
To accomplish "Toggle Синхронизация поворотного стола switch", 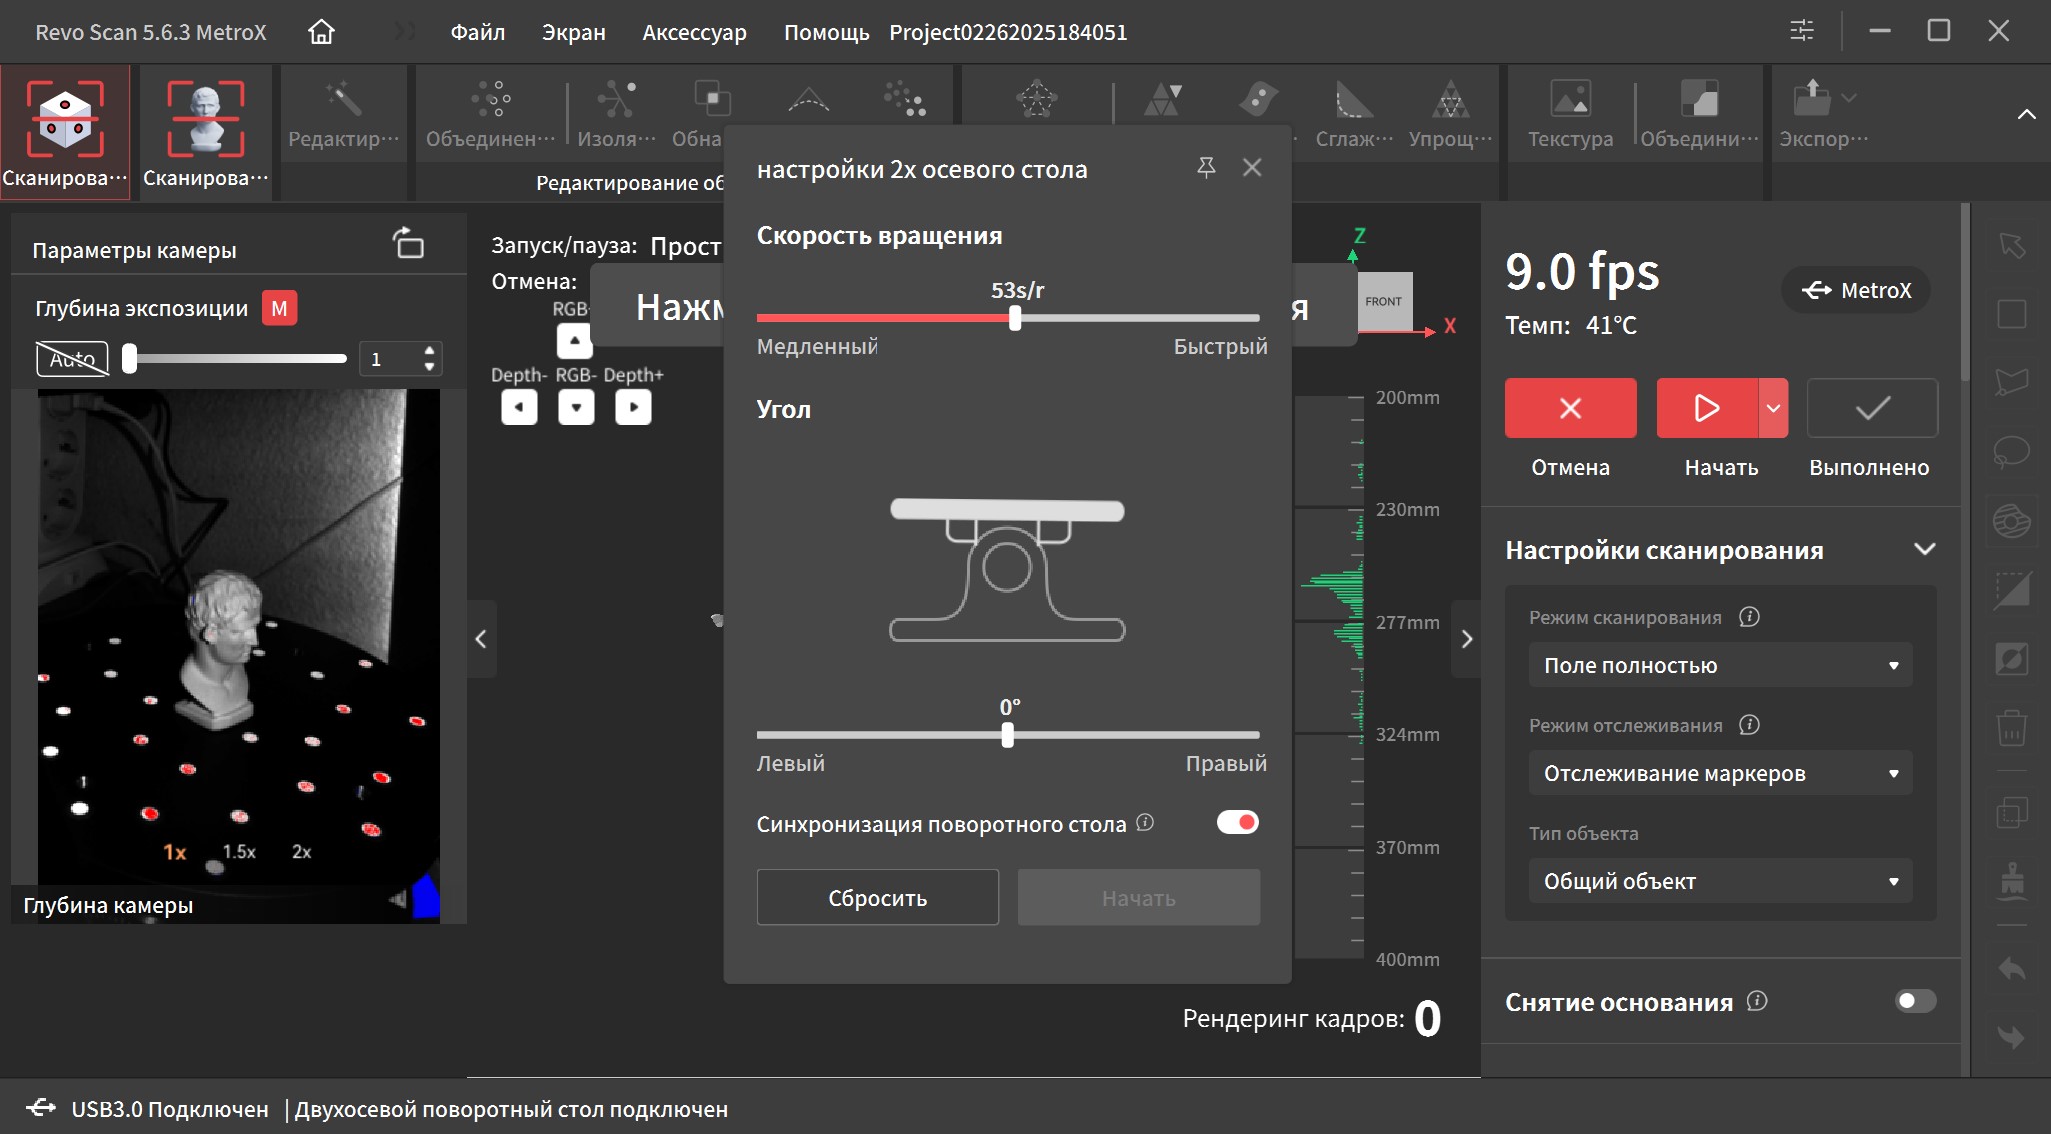I will point(1237,822).
